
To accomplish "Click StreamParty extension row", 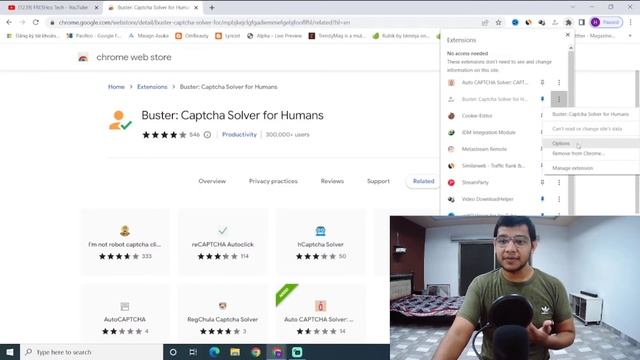I will click(488, 182).
